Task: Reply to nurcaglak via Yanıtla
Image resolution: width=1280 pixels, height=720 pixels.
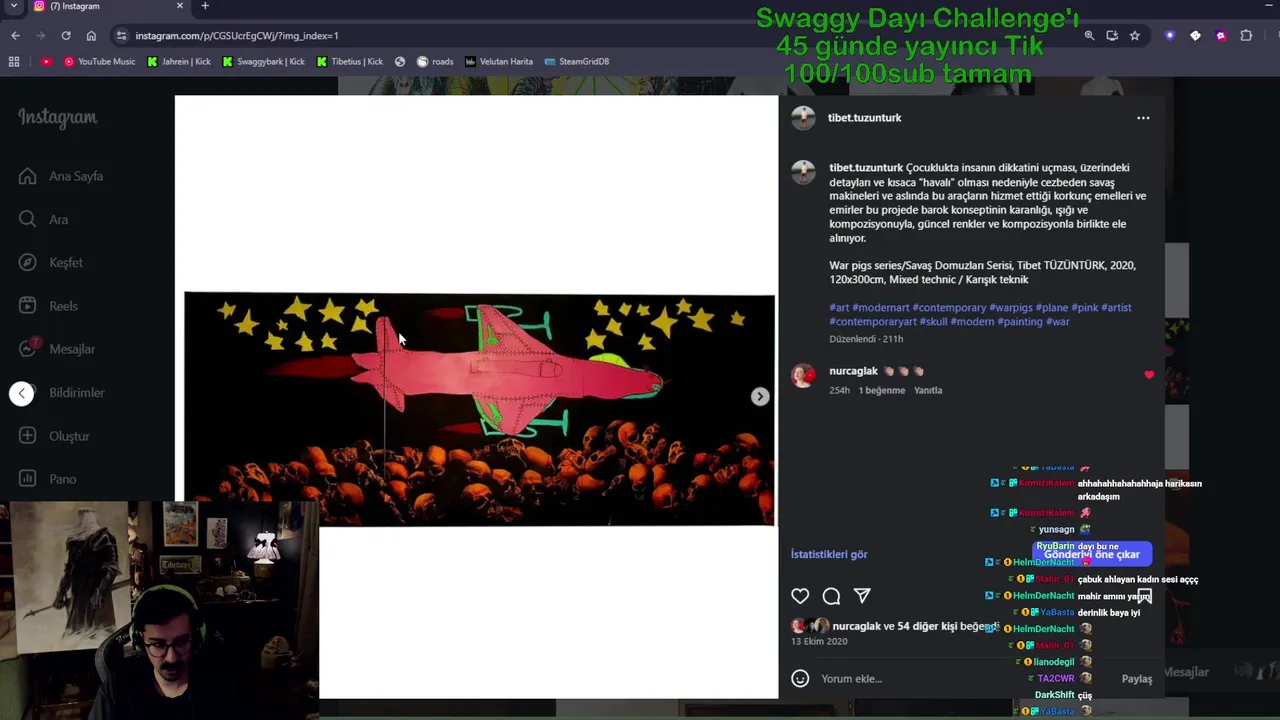Action: (x=928, y=390)
